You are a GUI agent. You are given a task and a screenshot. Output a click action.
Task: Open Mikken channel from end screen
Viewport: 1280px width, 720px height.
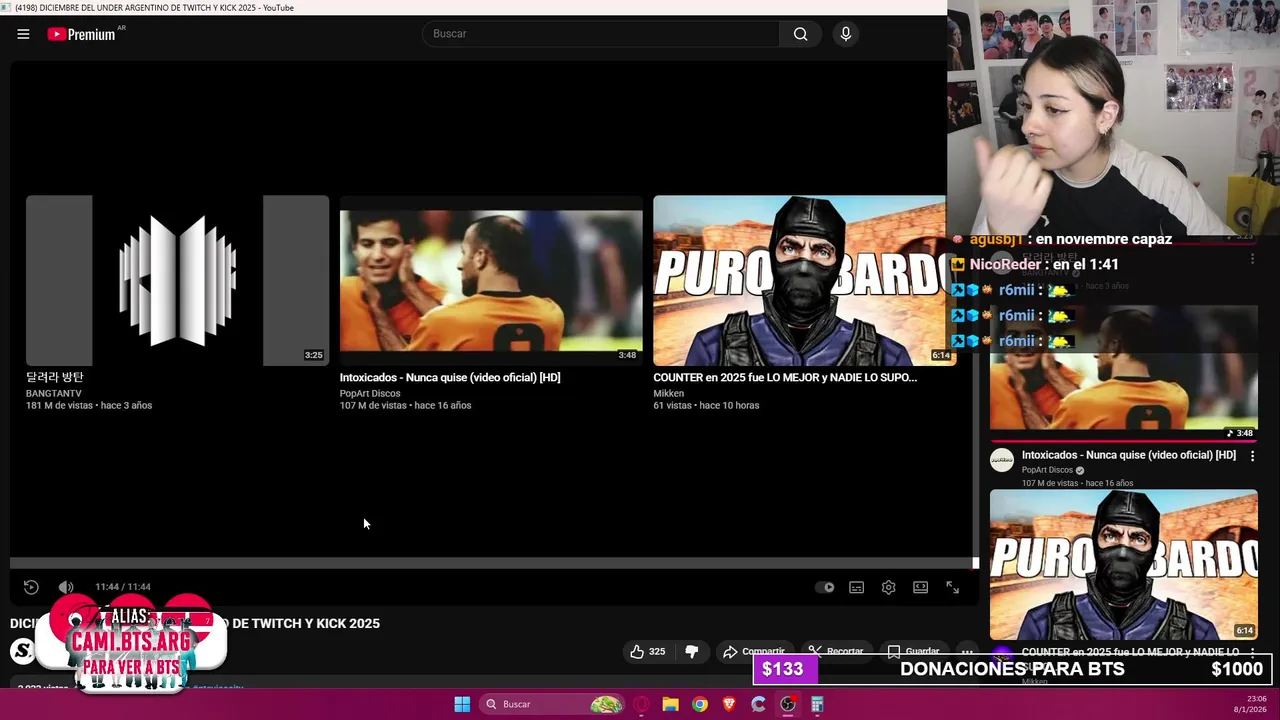tap(669, 393)
